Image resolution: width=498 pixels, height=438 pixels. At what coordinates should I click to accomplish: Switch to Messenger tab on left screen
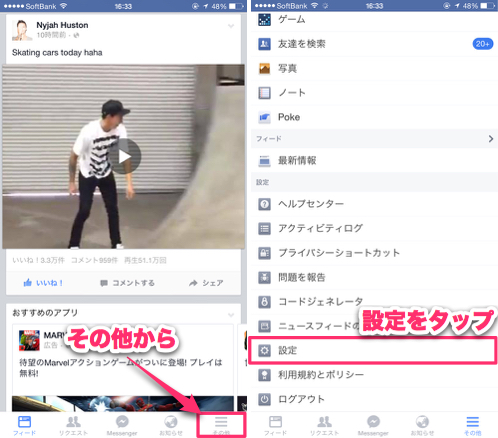click(122, 426)
